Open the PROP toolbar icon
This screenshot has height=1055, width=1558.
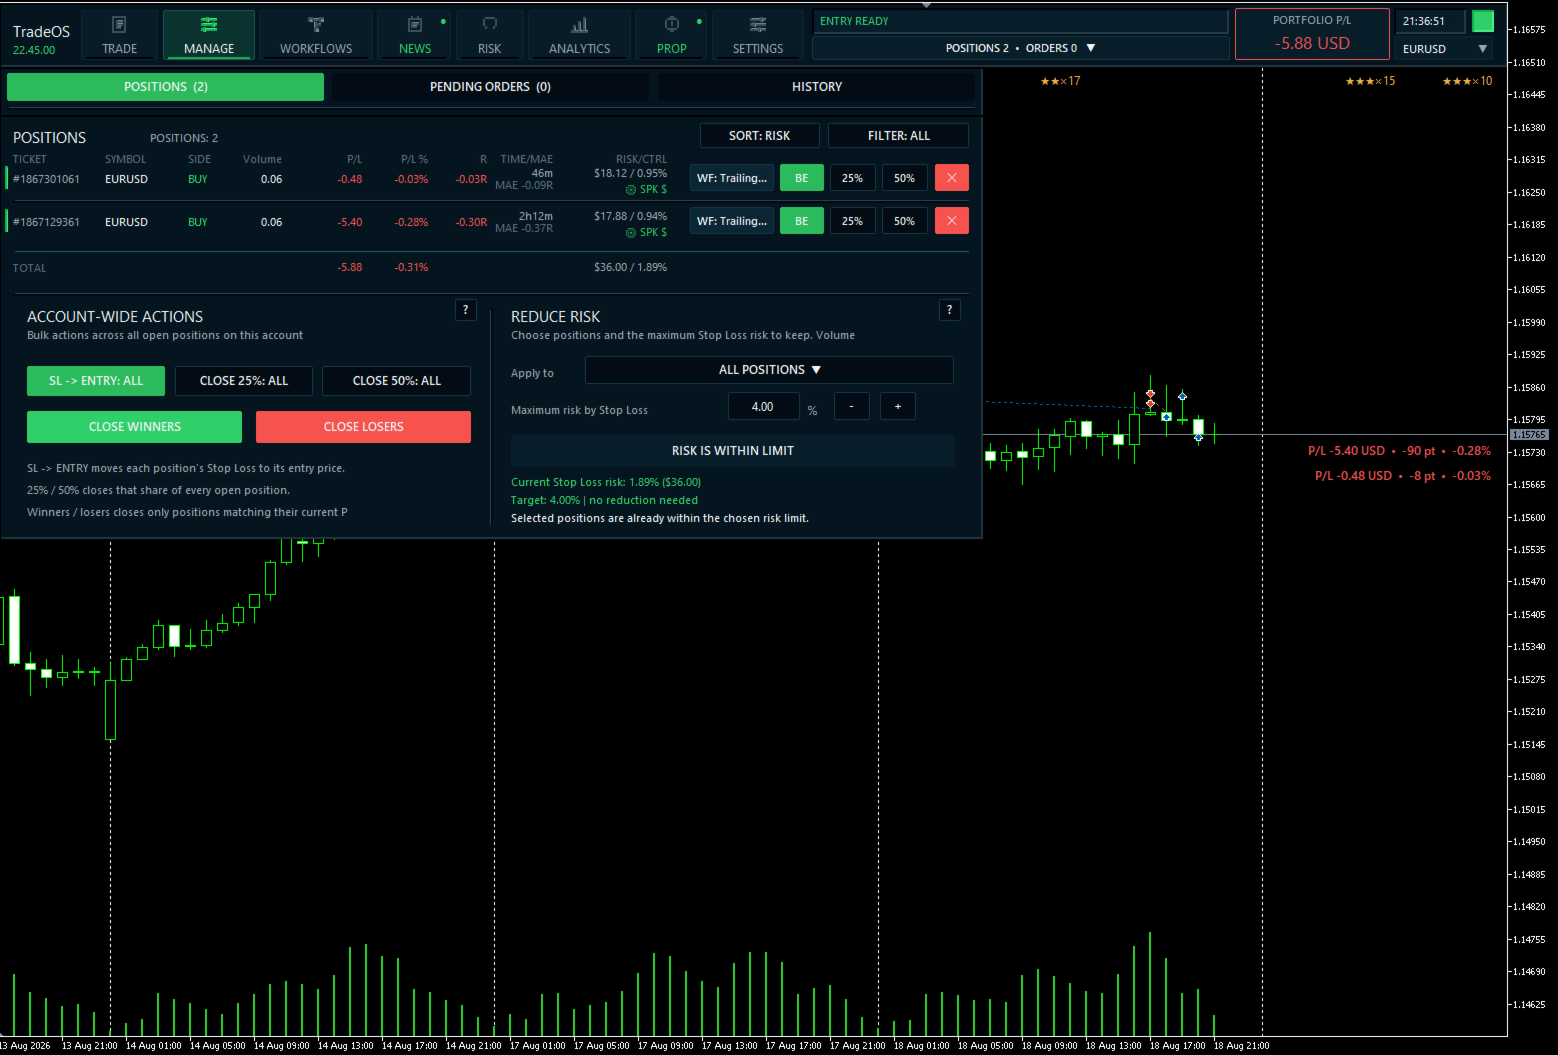pos(672,24)
